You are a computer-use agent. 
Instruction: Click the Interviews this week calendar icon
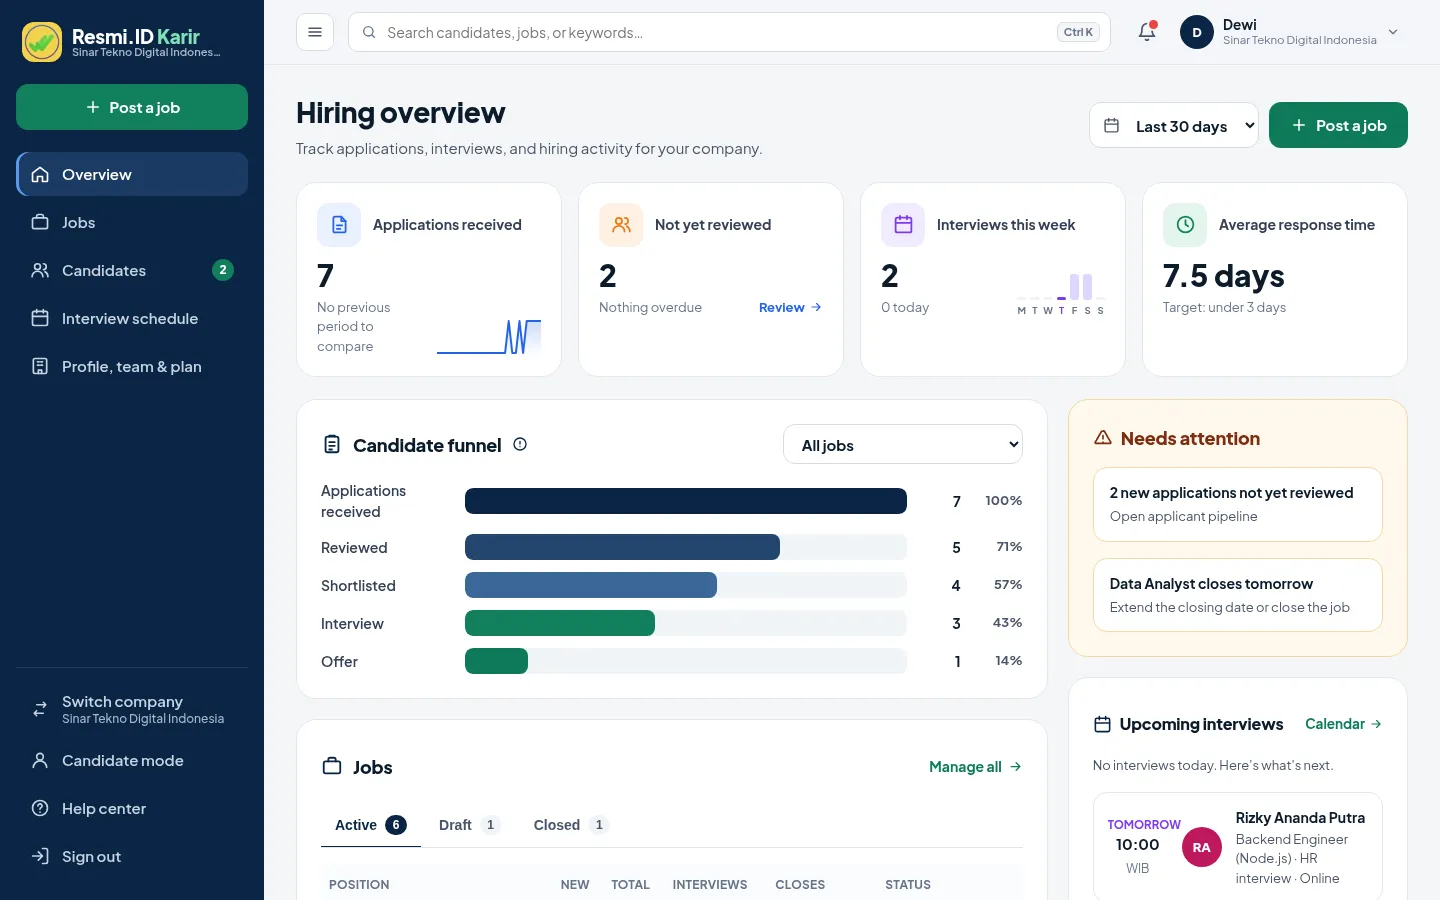pos(903,225)
